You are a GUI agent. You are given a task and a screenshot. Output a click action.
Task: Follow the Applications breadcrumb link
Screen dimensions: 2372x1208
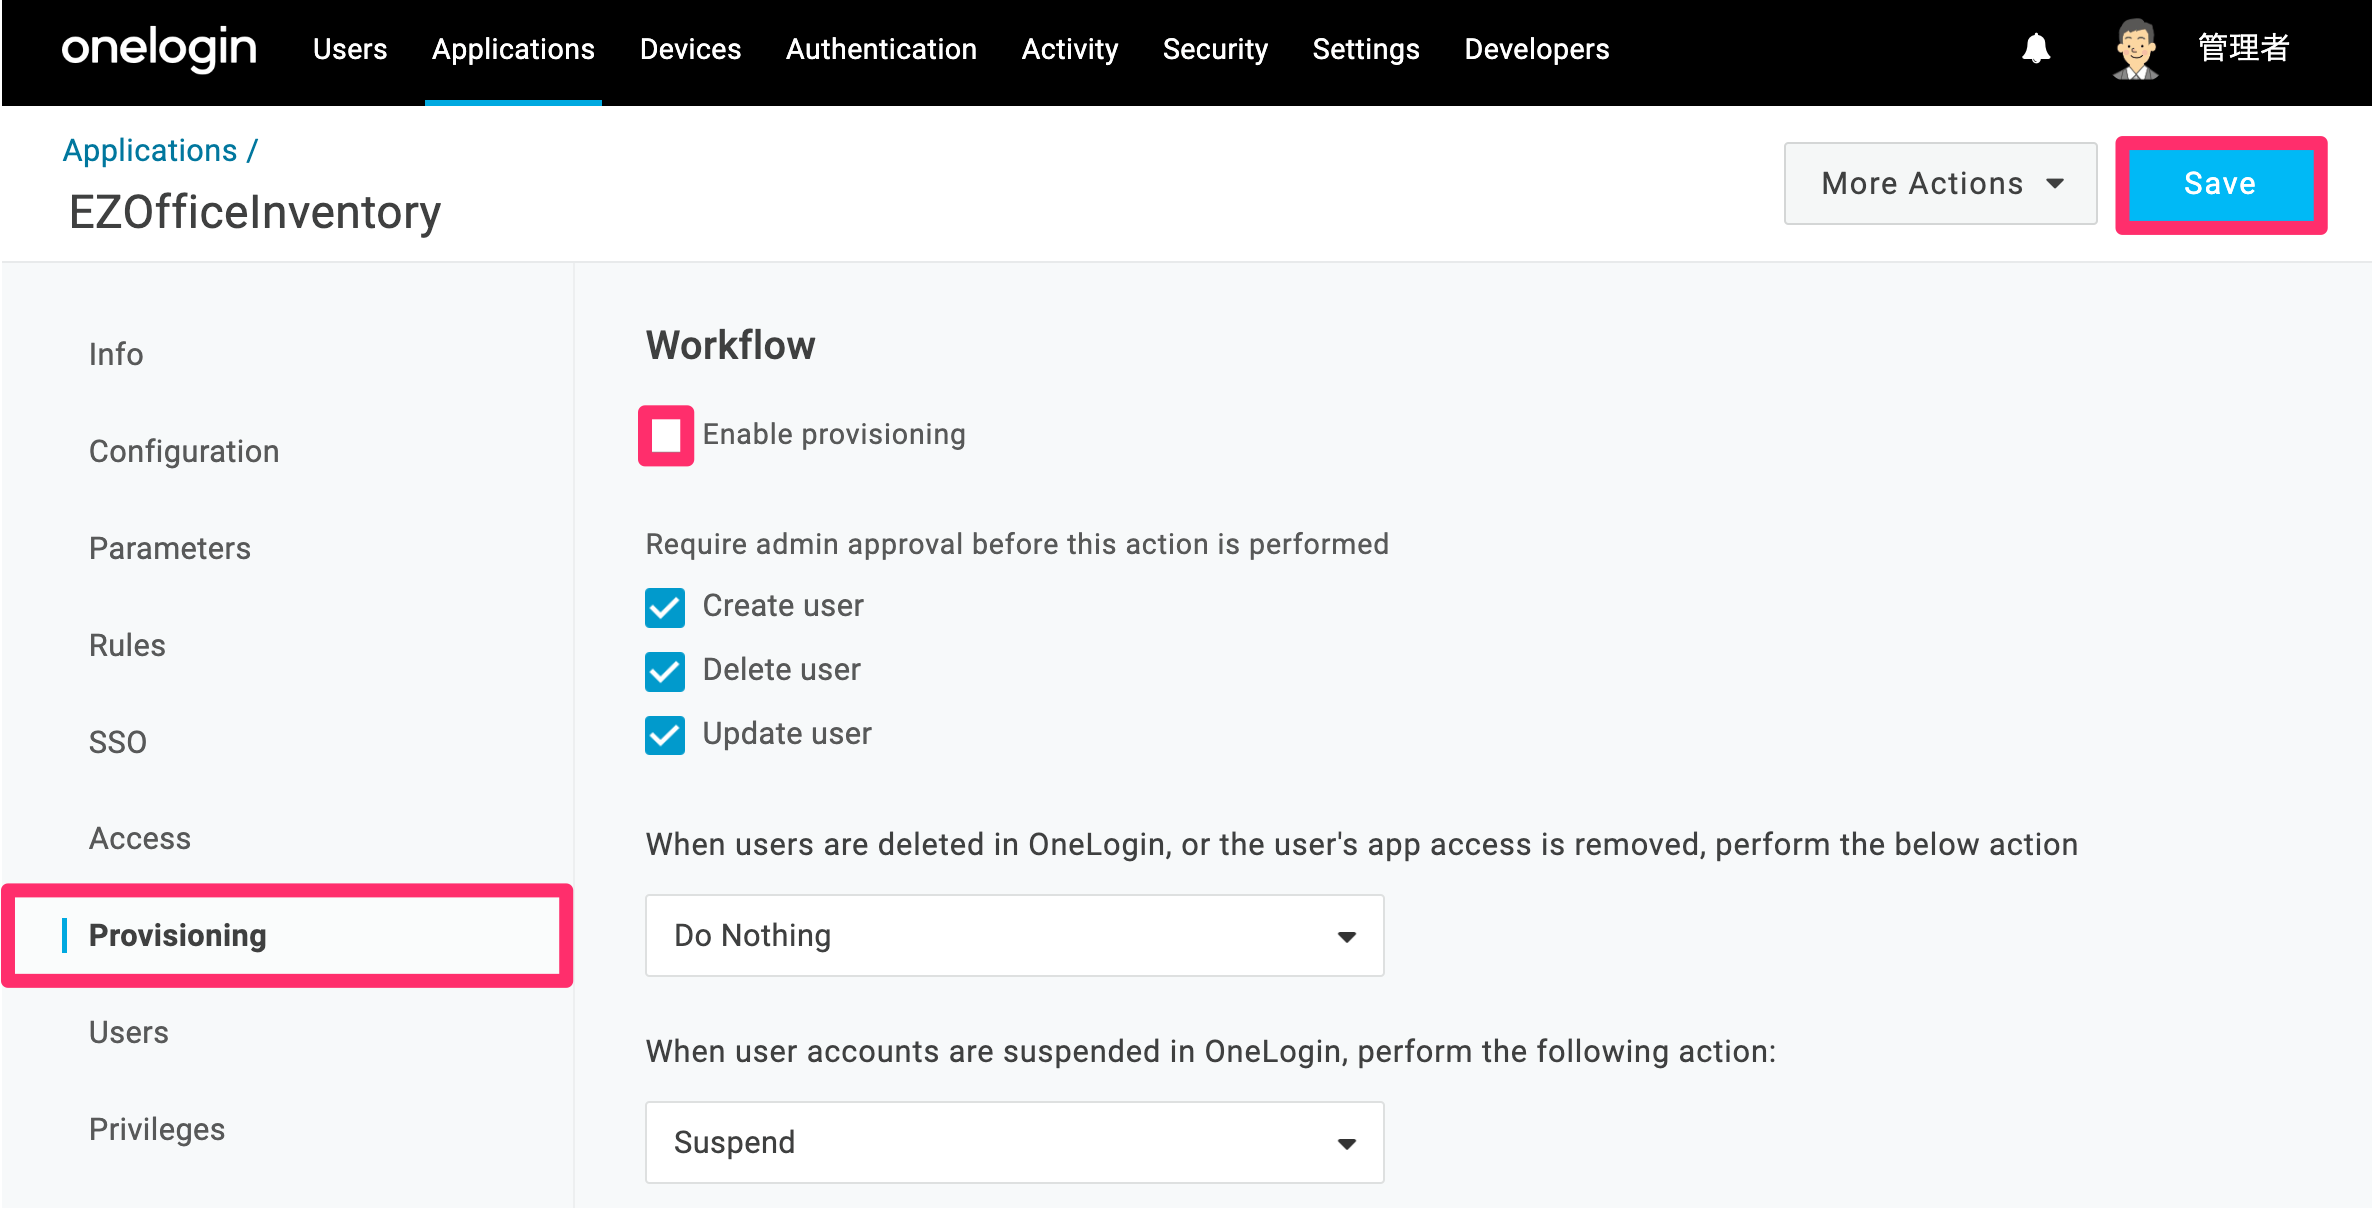(150, 150)
